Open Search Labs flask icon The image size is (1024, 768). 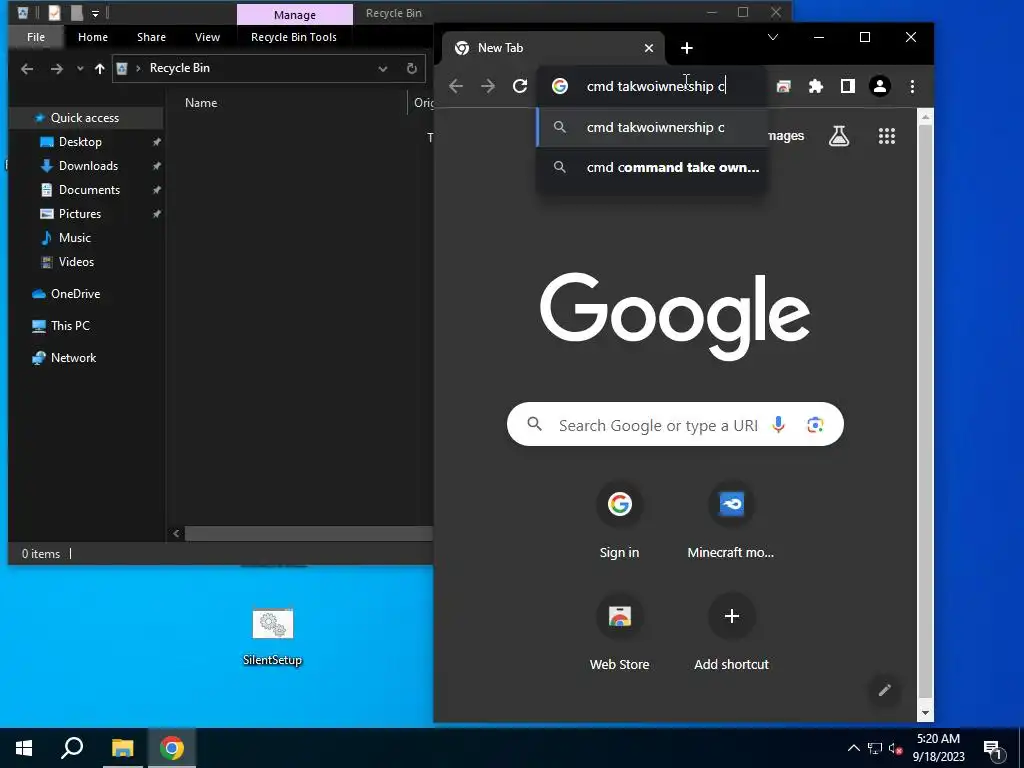(839, 136)
